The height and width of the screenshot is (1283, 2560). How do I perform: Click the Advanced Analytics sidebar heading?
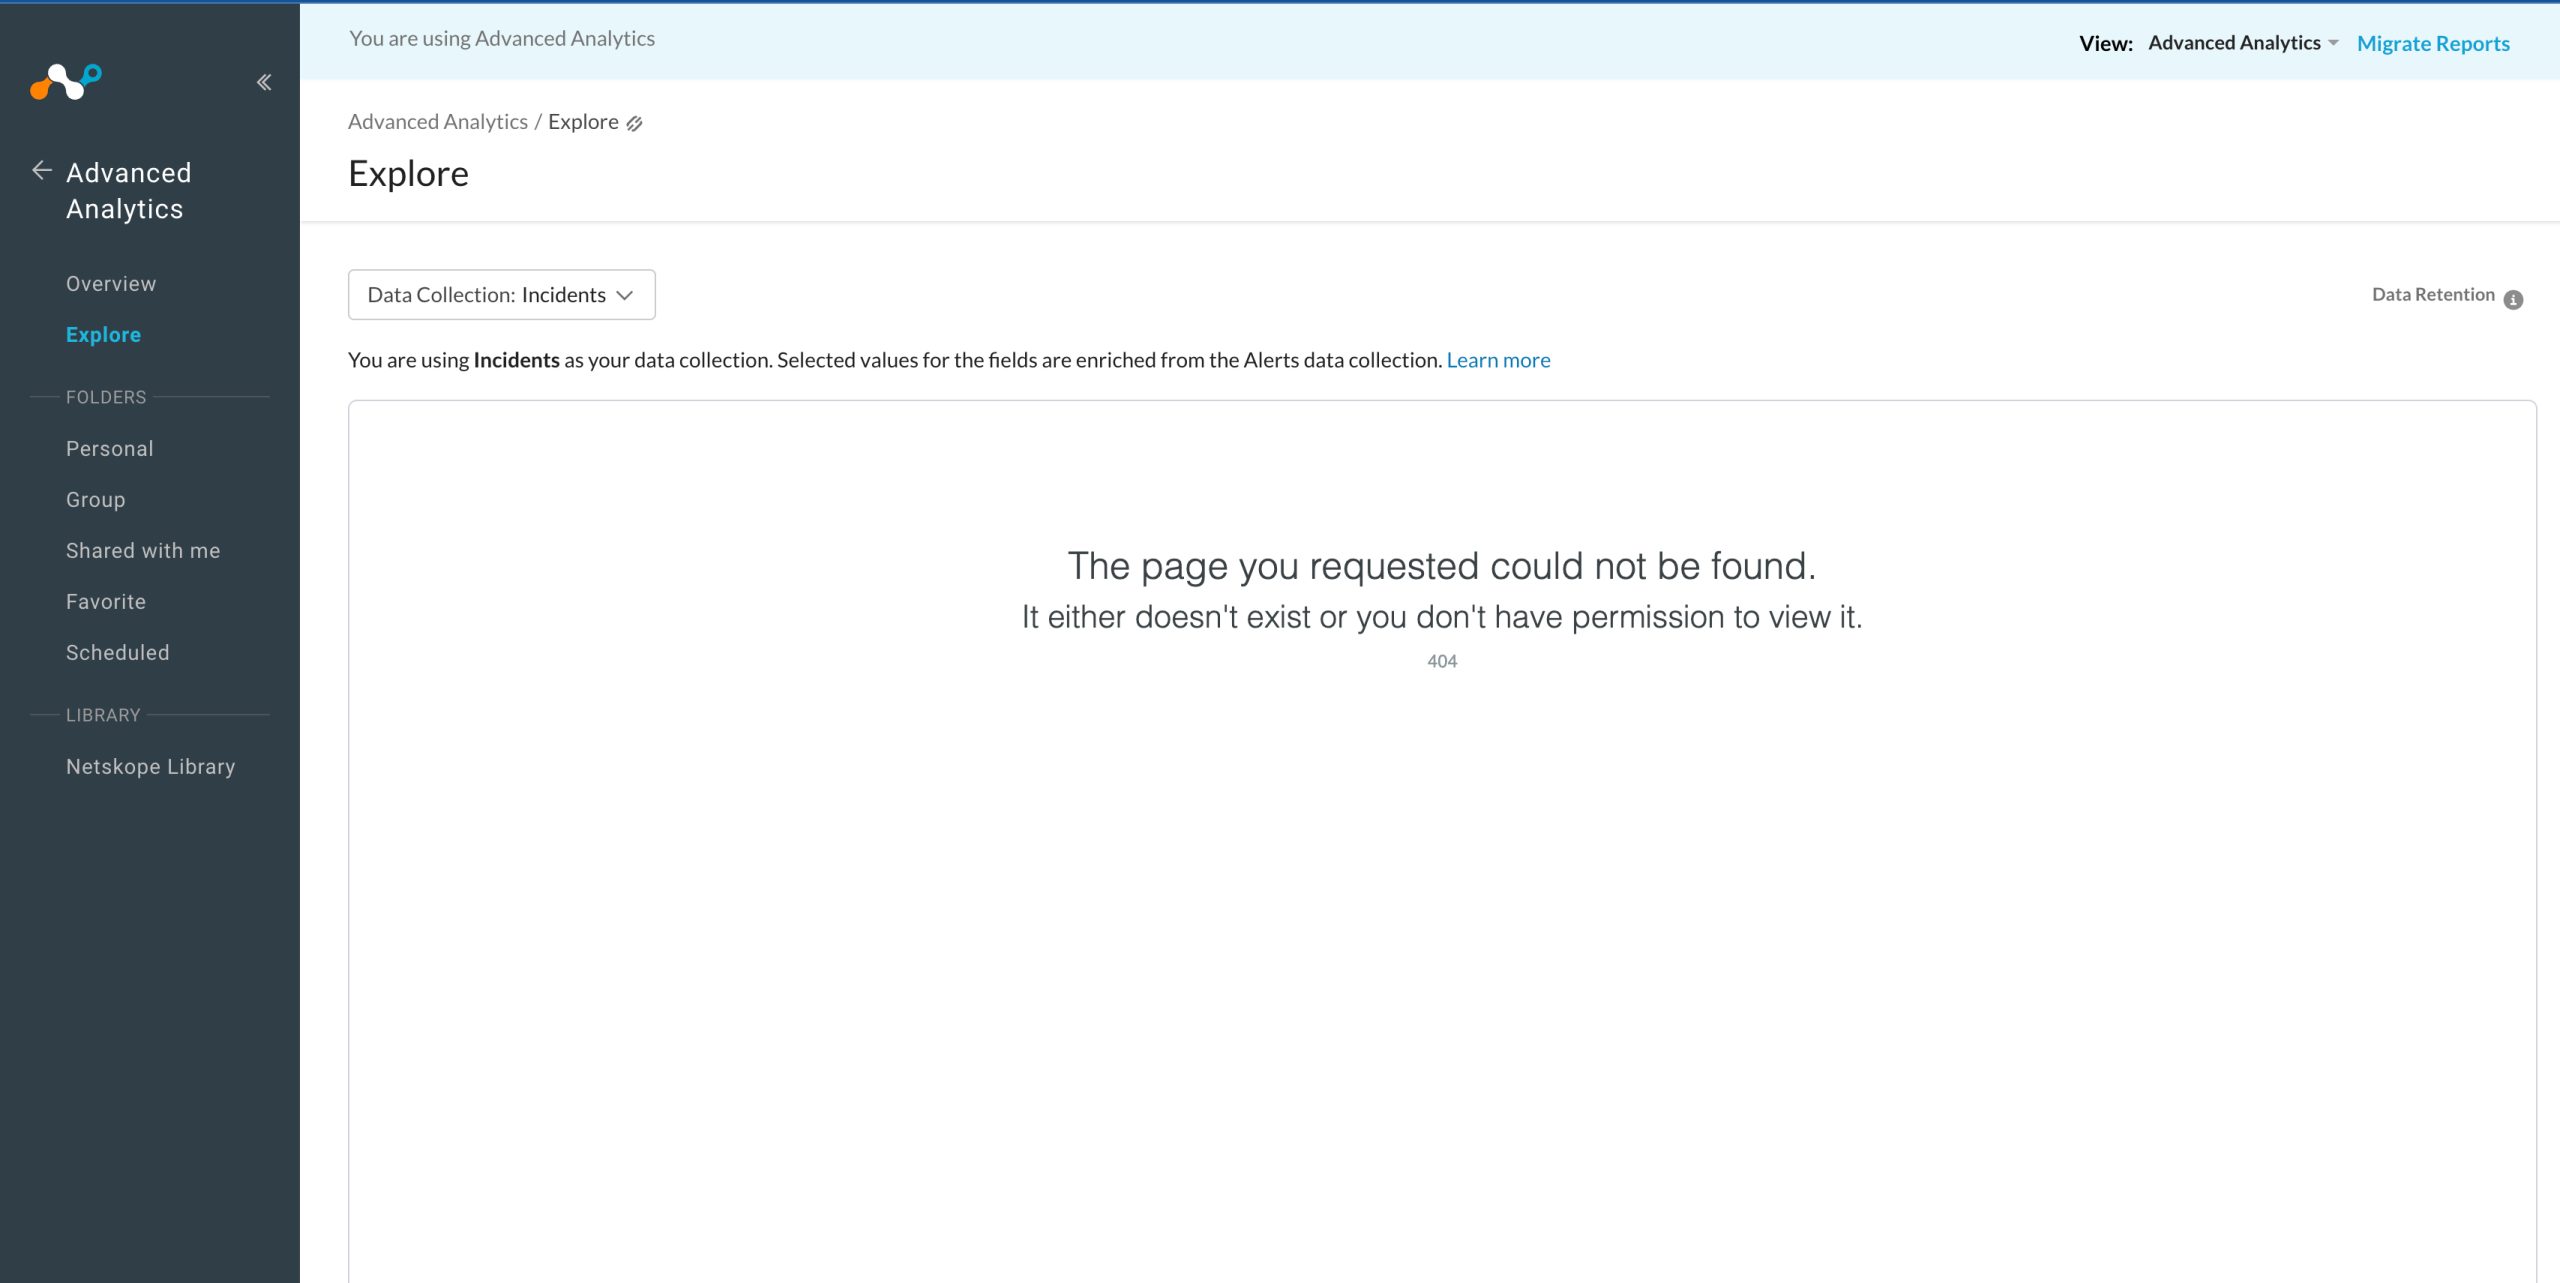coord(128,191)
